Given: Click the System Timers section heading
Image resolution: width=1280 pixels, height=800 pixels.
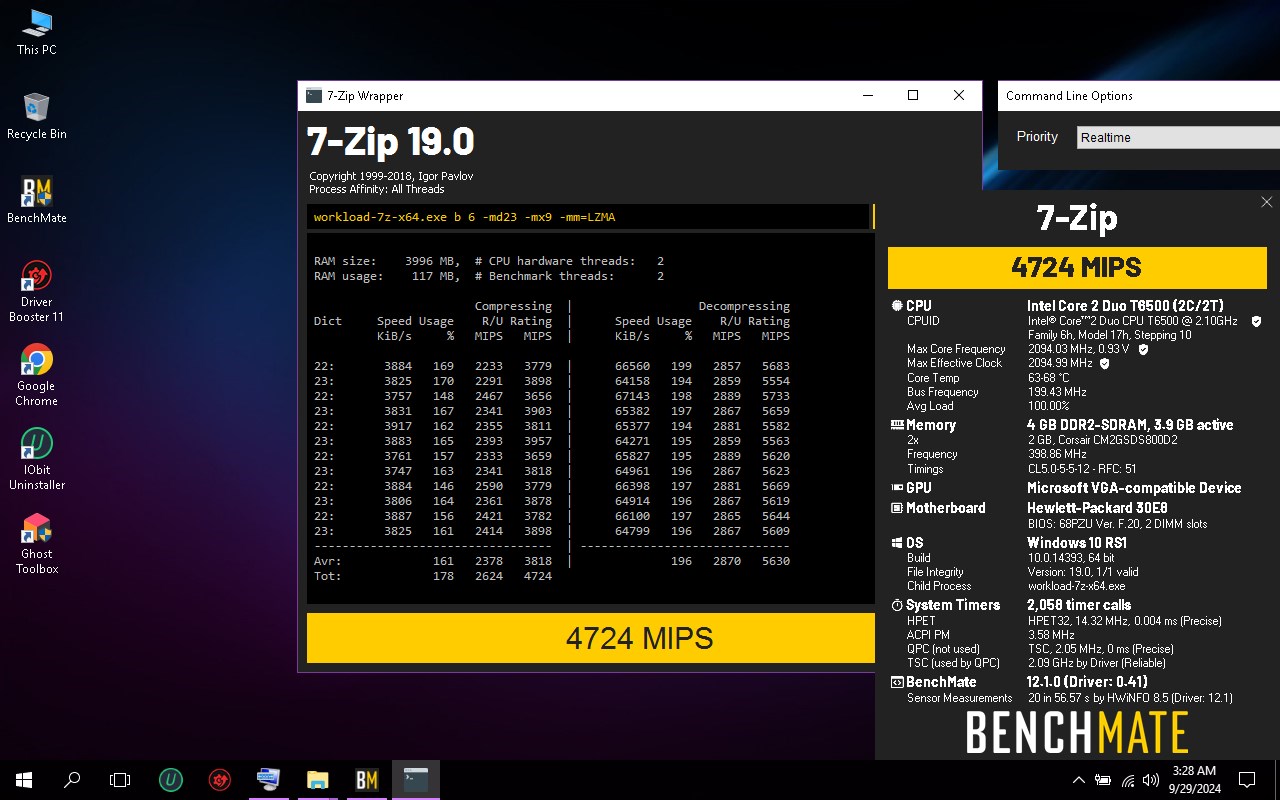Looking at the screenshot, I should 952,605.
